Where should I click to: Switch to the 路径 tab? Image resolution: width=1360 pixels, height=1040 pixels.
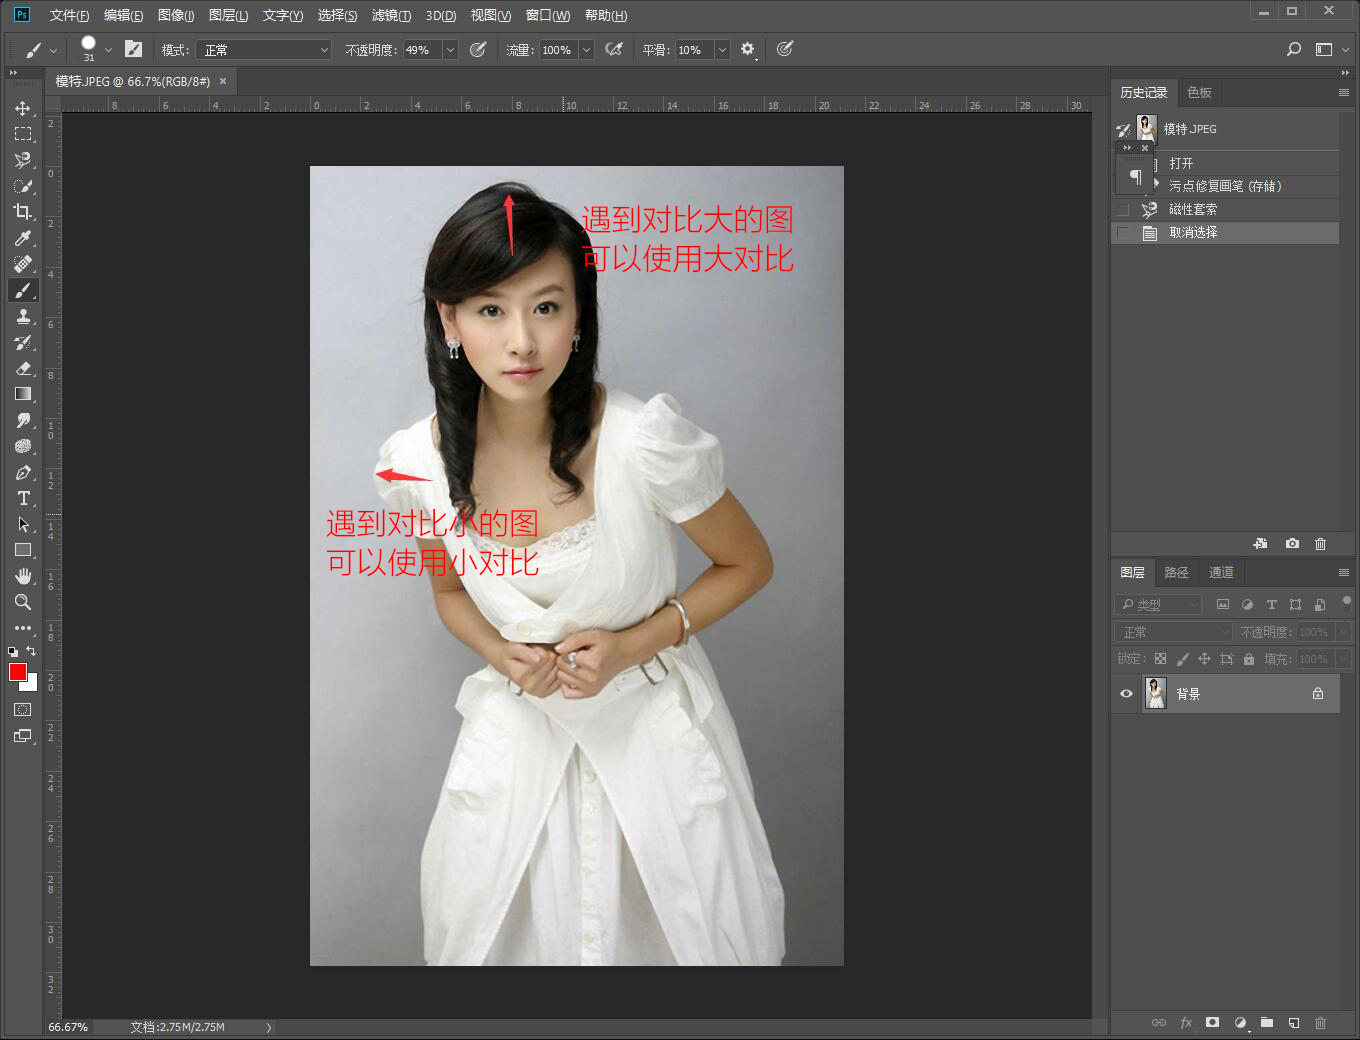(1177, 572)
